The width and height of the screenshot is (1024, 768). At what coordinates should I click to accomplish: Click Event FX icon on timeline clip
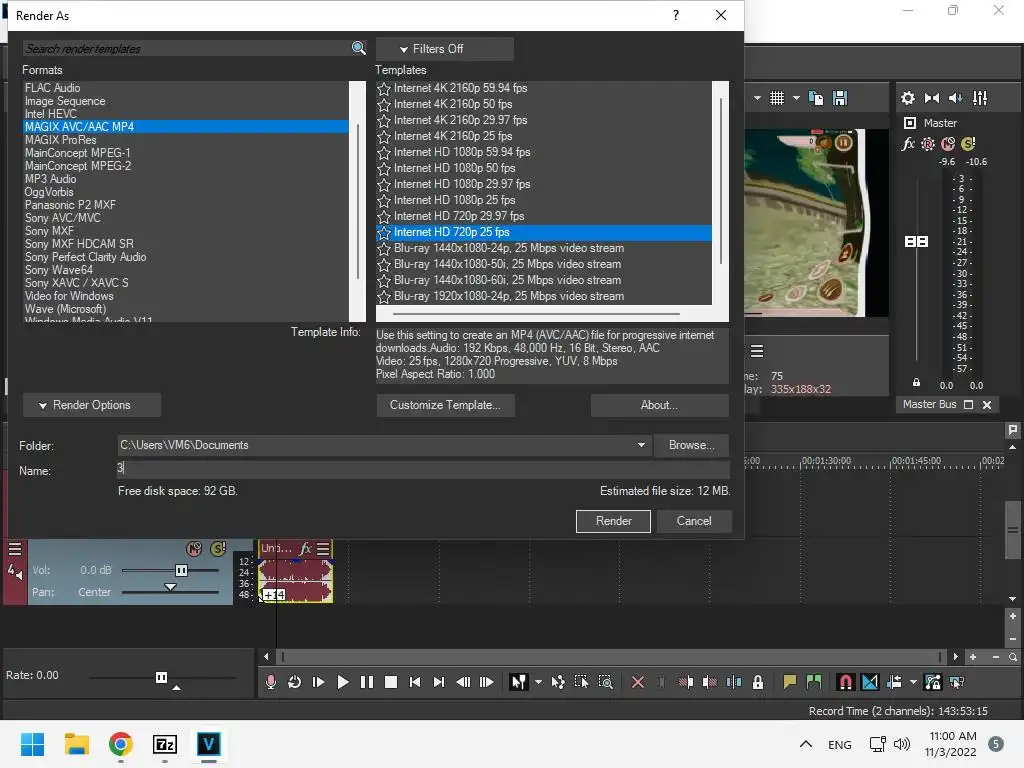coord(305,549)
